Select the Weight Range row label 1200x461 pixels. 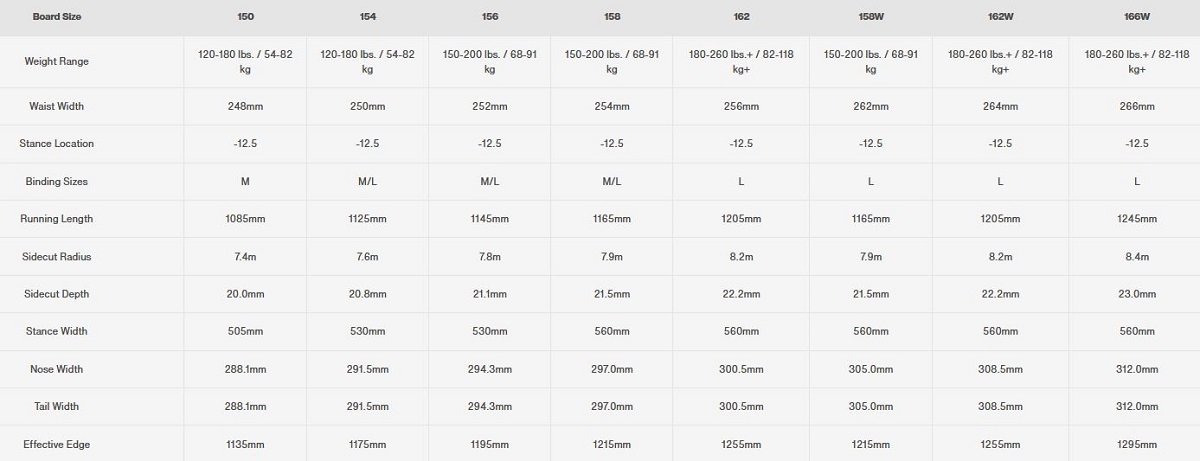(57, 61)
